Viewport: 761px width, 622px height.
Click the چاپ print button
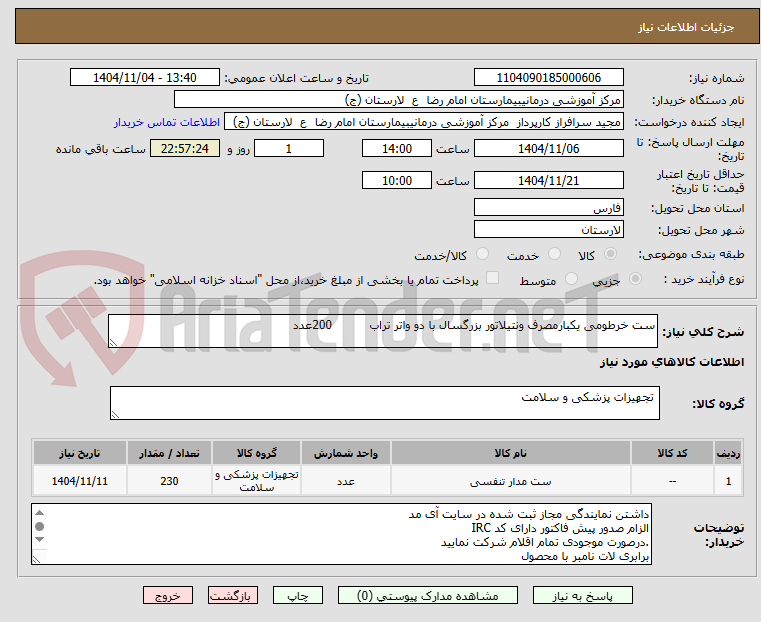(x=298, y=595)
